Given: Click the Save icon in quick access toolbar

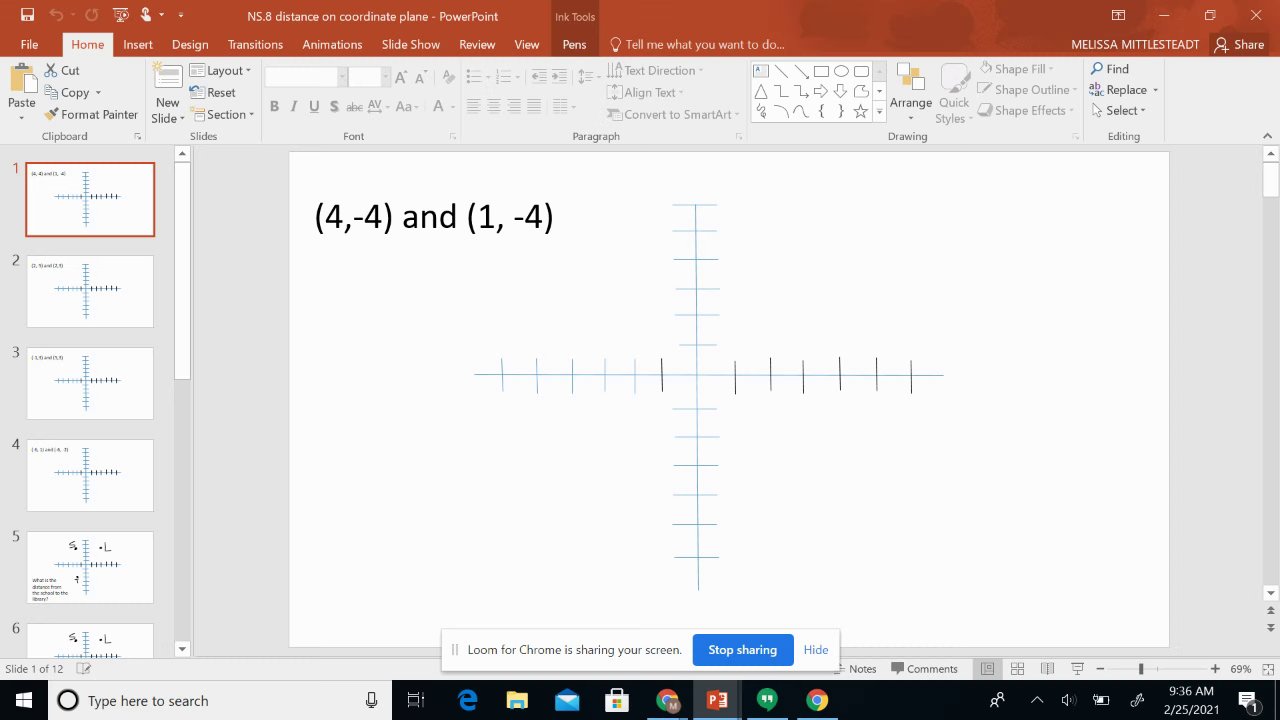Looking at the screenshot, I should [27, 15].
